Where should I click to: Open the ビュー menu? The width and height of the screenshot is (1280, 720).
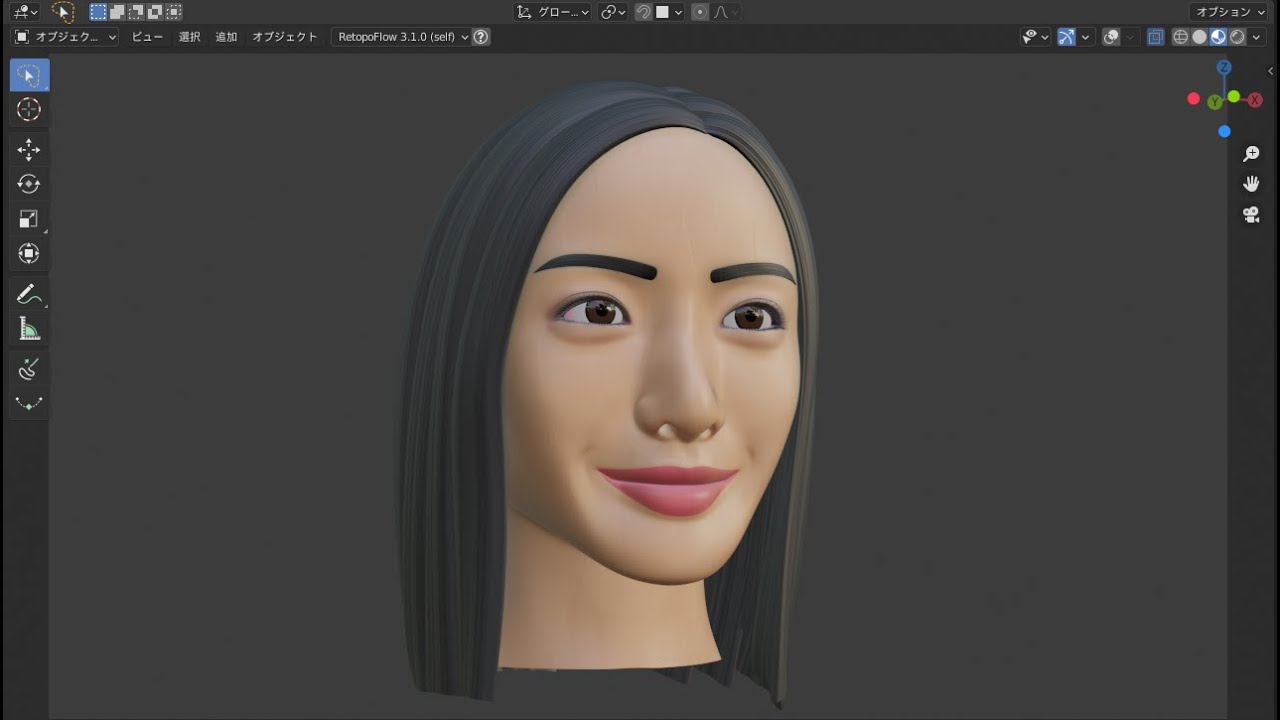pyautogui.click(x=147, y=37)
